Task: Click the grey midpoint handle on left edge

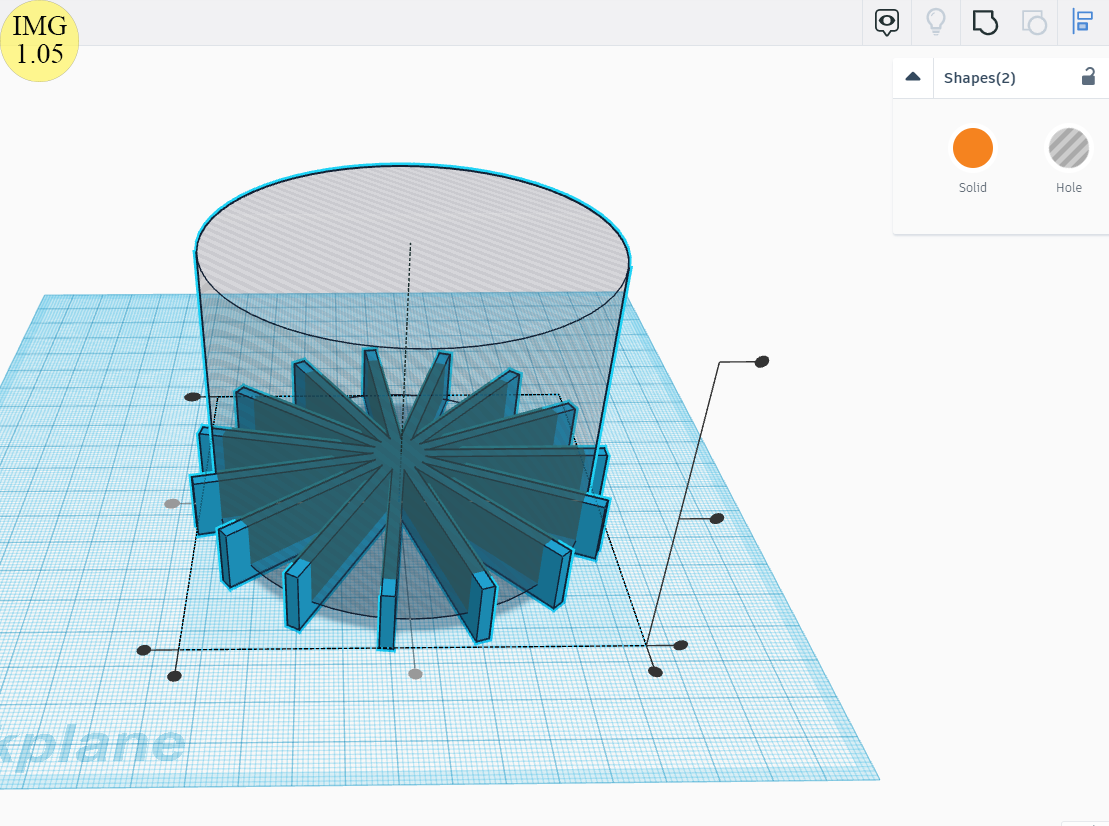Action: pyautogui.click(x=172, y=504)
